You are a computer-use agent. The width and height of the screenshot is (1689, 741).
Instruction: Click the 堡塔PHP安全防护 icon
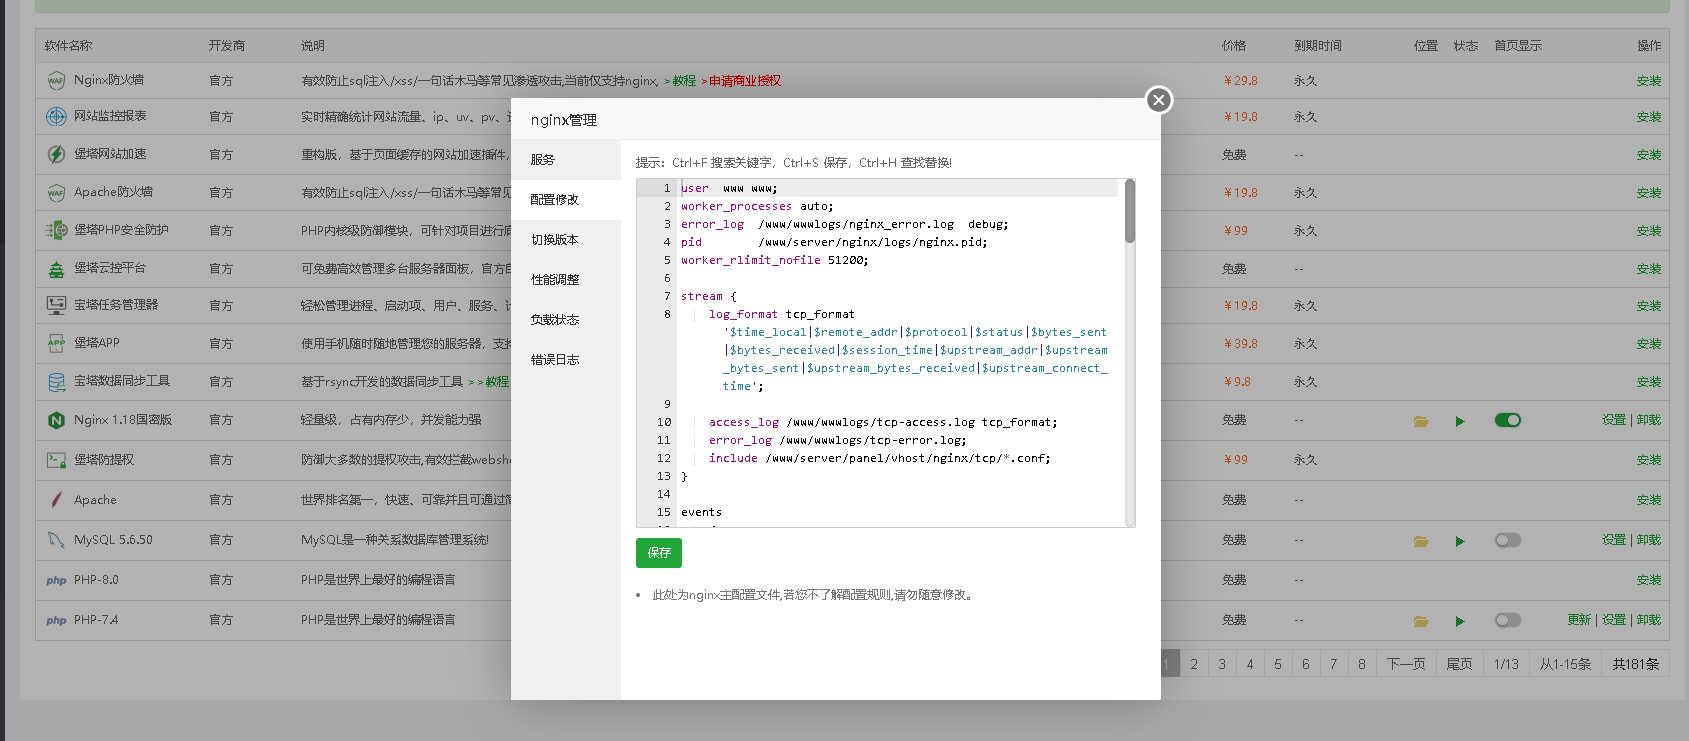pyautogui.click(x=56, y=231)
